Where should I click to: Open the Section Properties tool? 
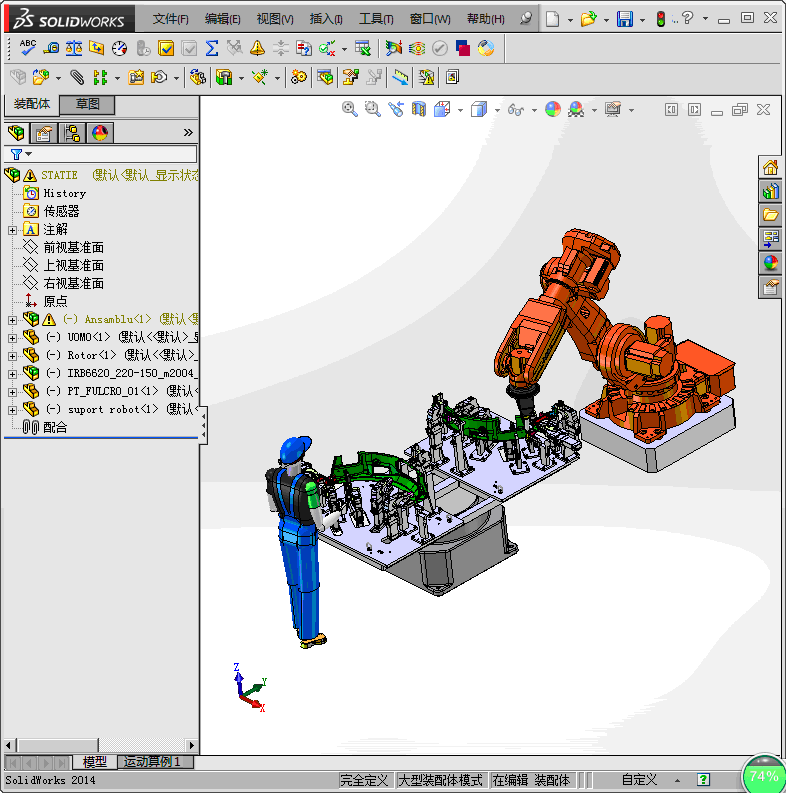96,48
